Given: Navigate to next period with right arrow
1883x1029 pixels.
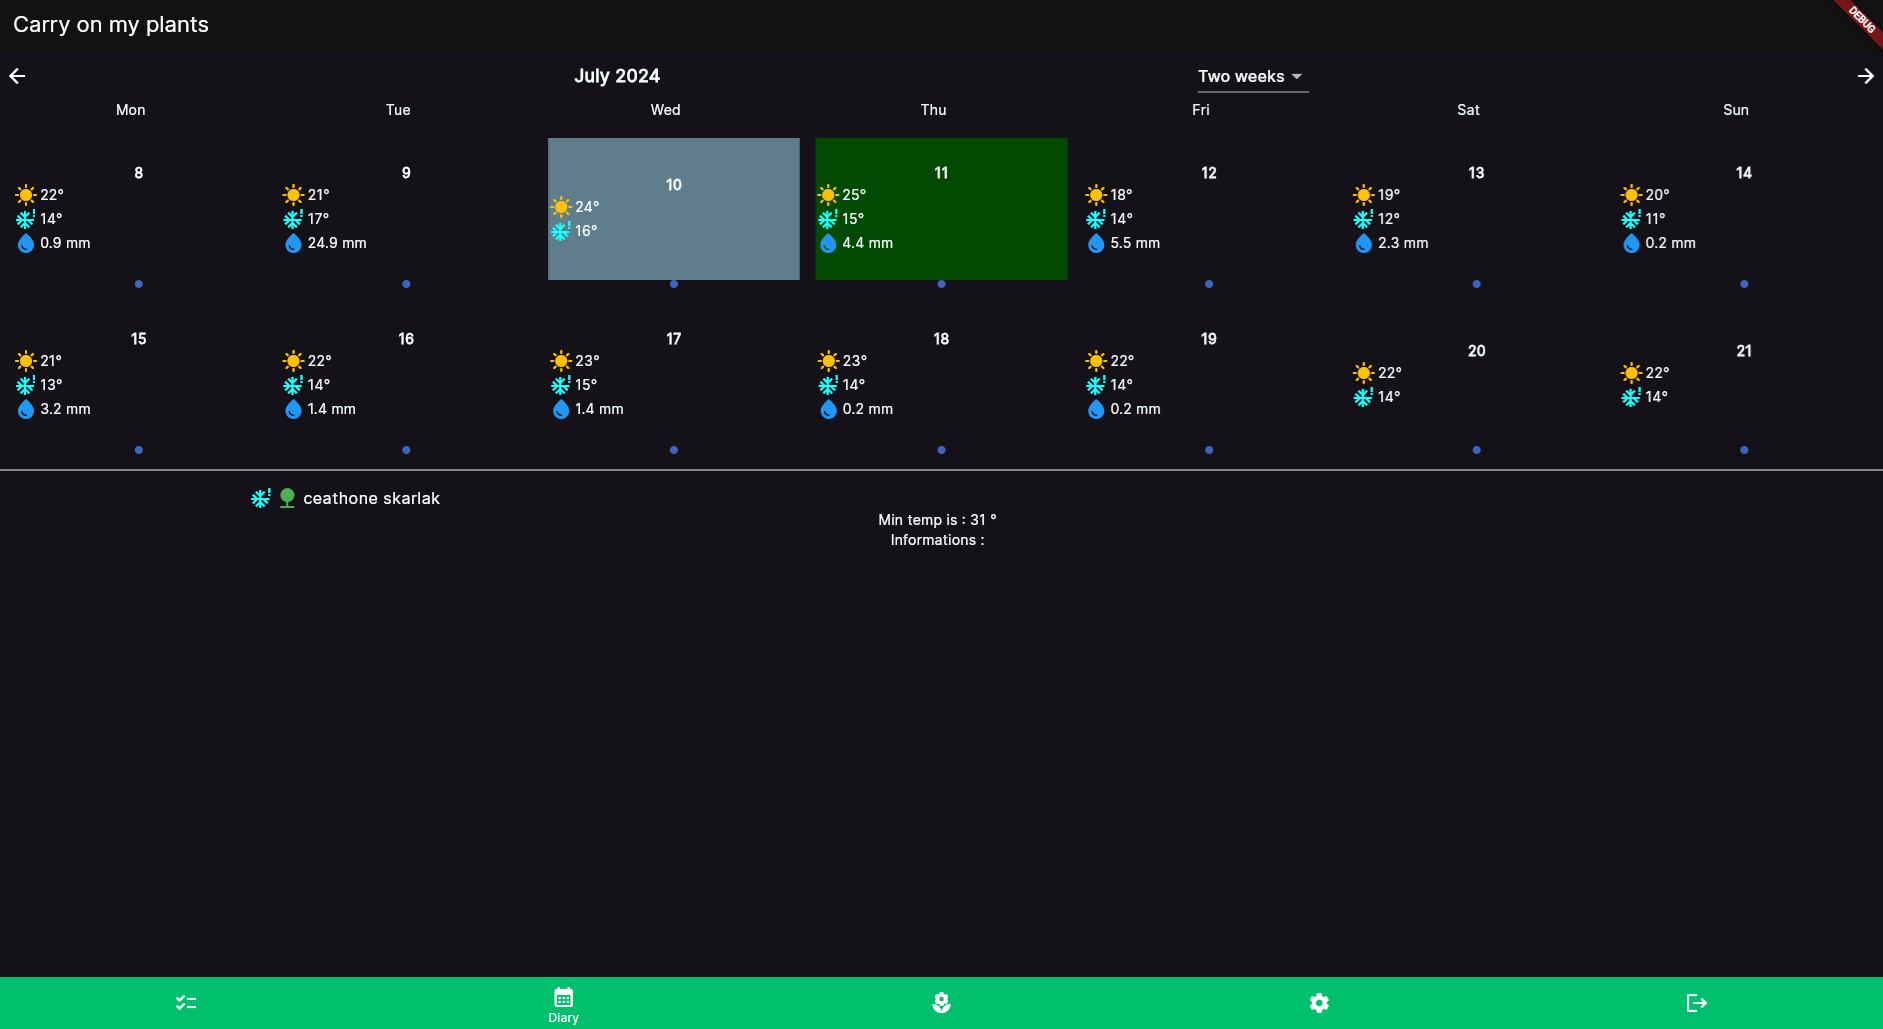Looking at the screenshot, I should (x=1864, y=75).
